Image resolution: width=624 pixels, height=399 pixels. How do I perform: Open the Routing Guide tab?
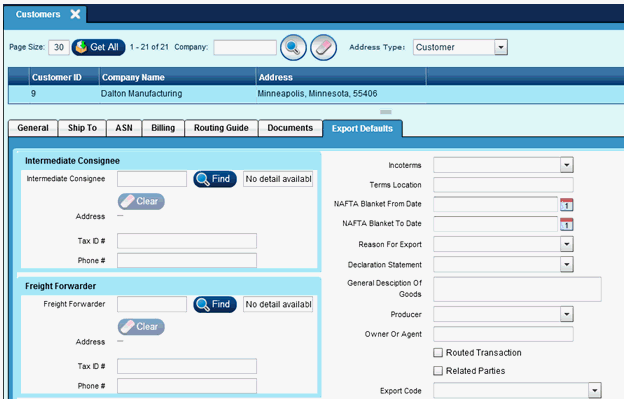point(221,128)
